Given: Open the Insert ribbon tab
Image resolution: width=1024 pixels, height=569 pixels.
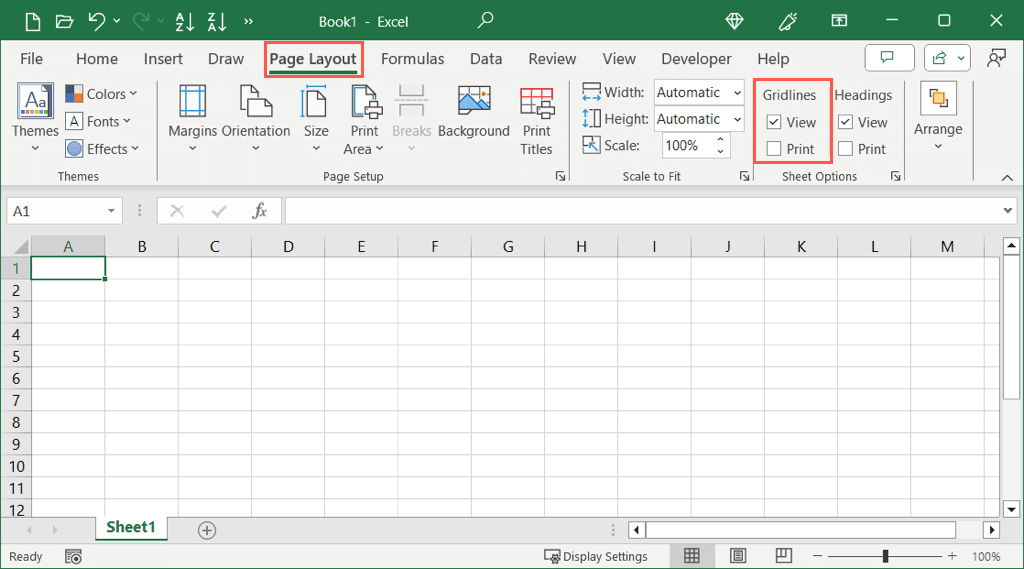Looking at the screenshot, I should click(x=163, y=59).
